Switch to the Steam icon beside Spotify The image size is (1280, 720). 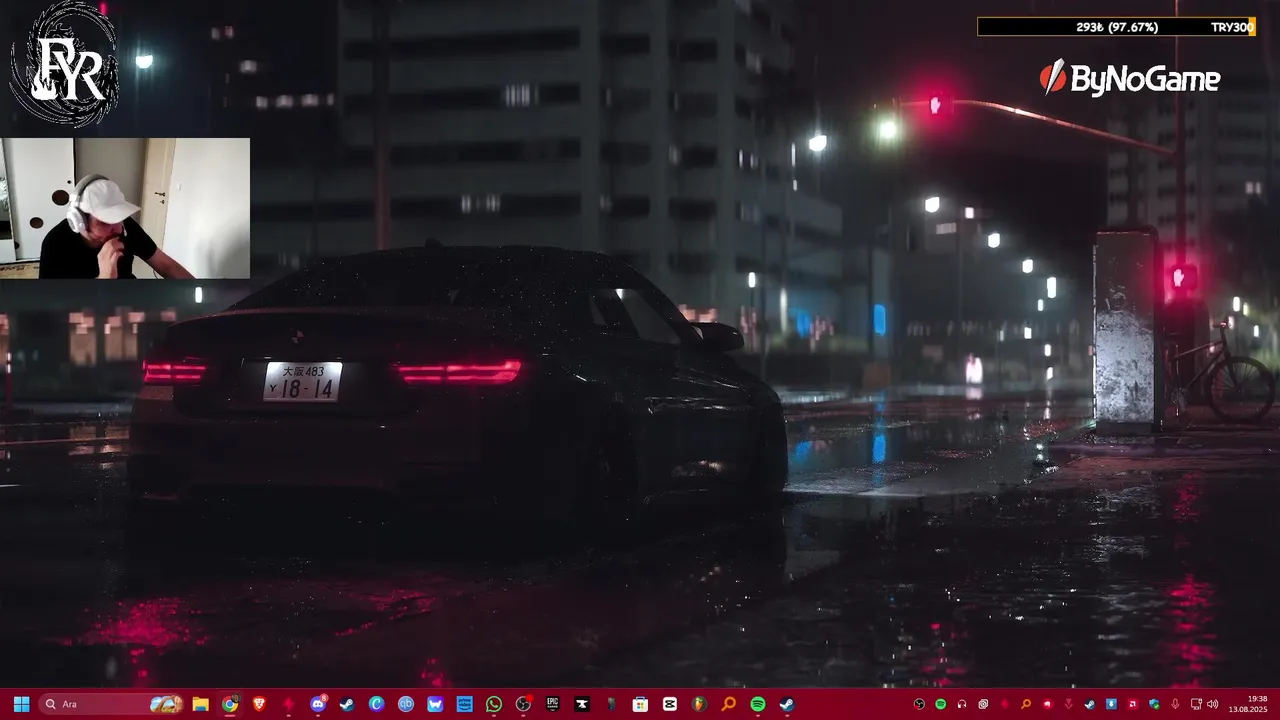click(x=787, y=704)
